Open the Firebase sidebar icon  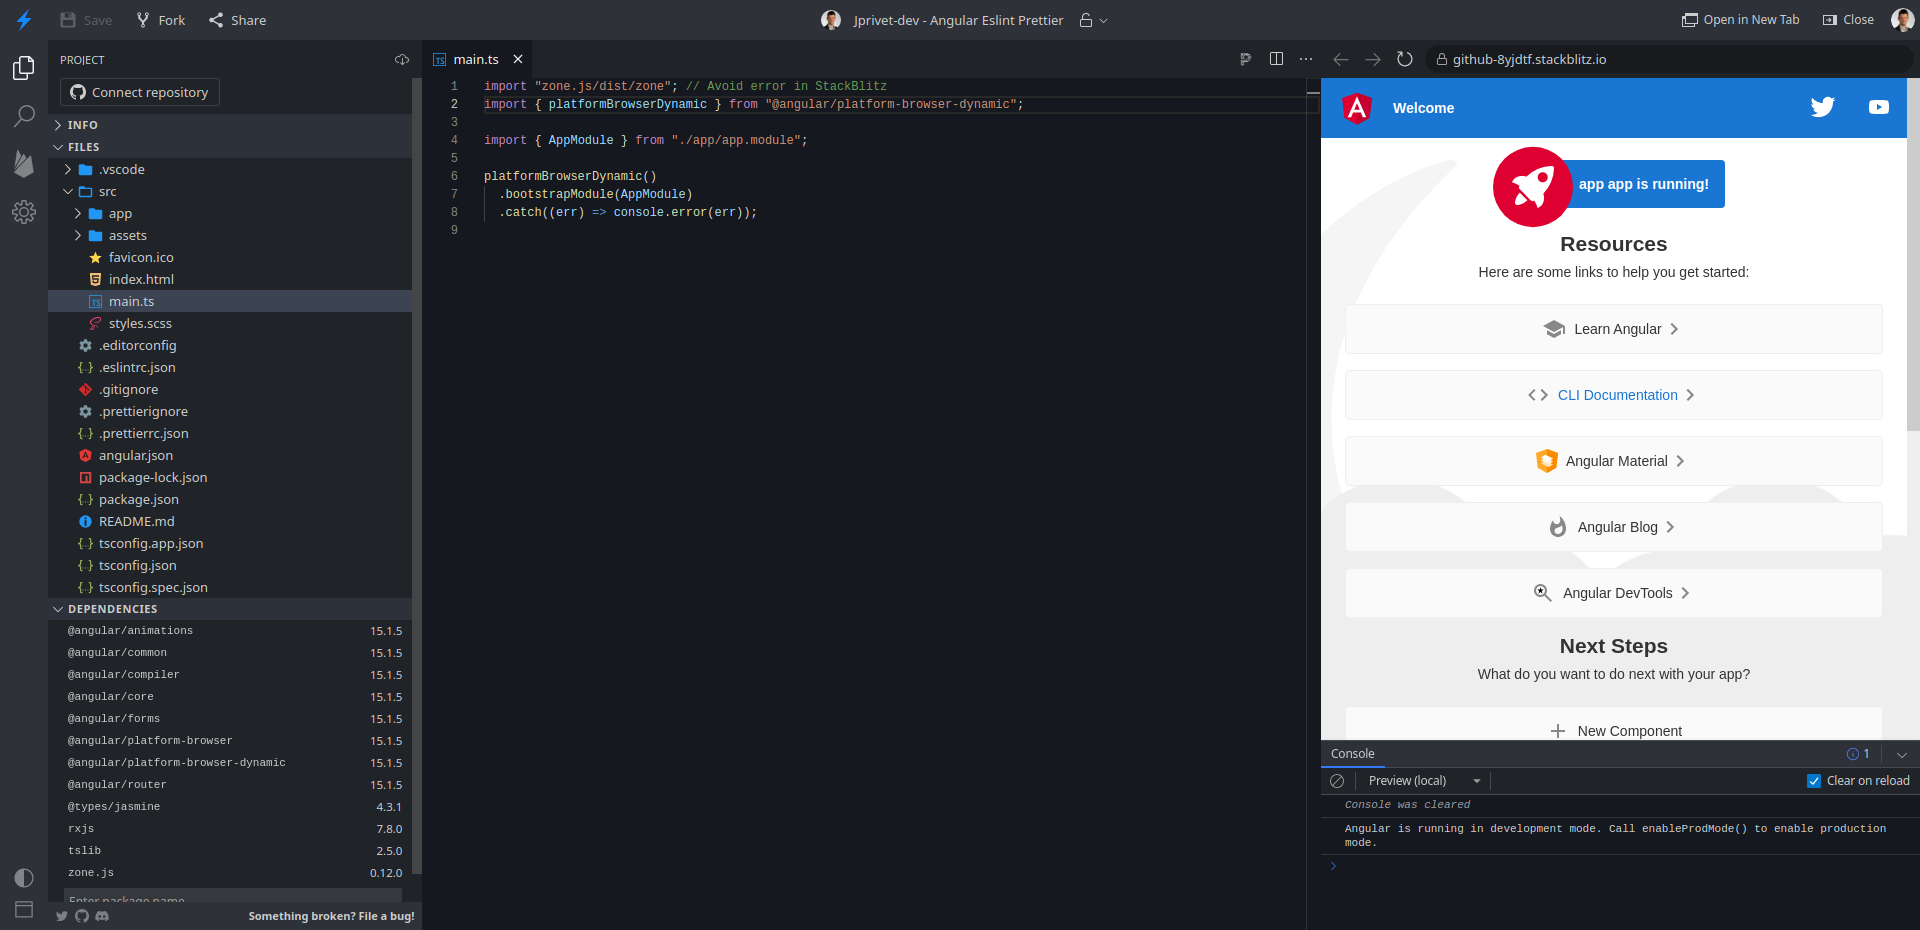pos(24,164)
